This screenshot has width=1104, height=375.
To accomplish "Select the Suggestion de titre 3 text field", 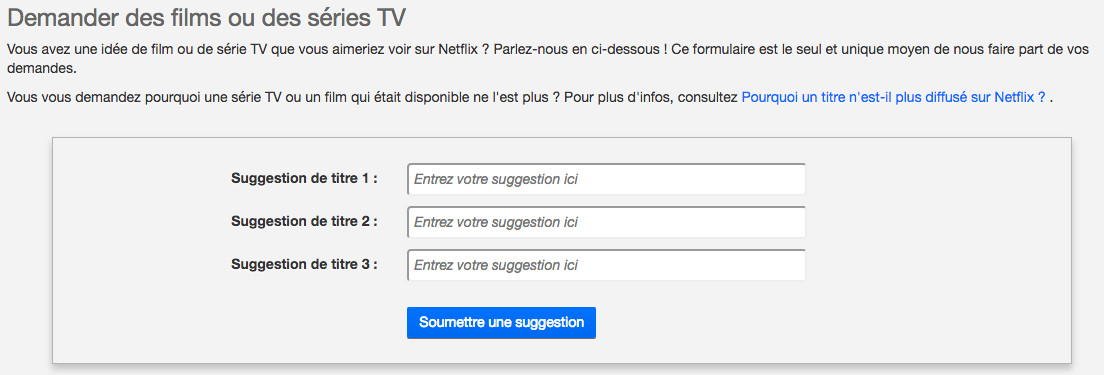I will [606, 265].
